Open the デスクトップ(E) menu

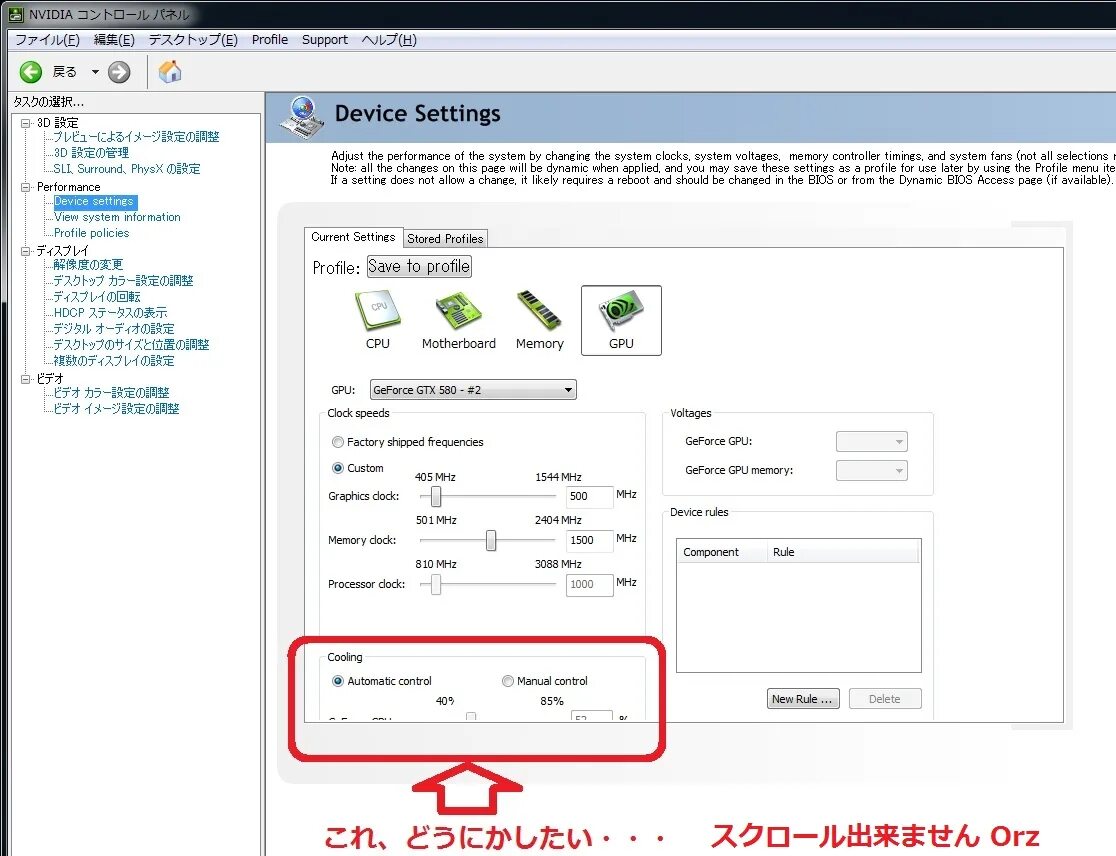tap(193, 40)
